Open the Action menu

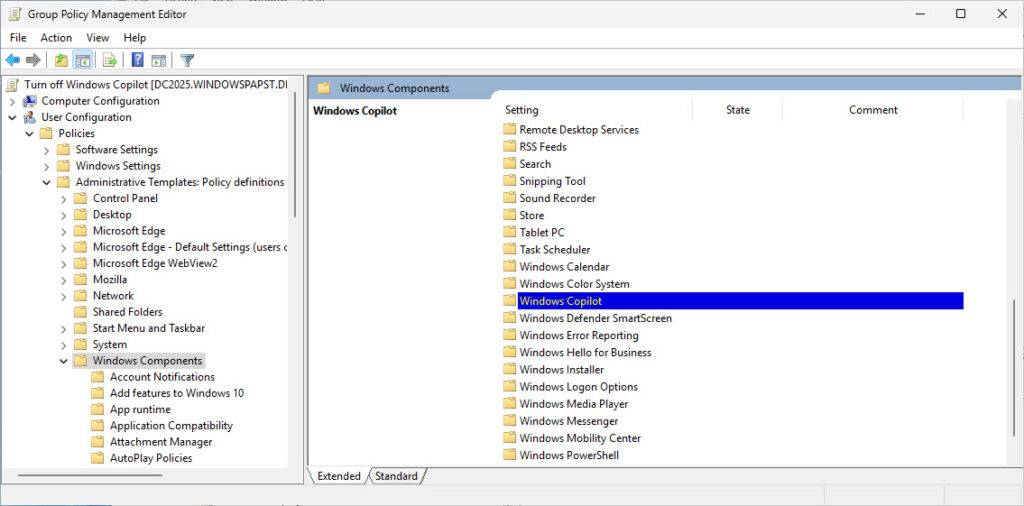pyautogui.click(x=56, y=38)
